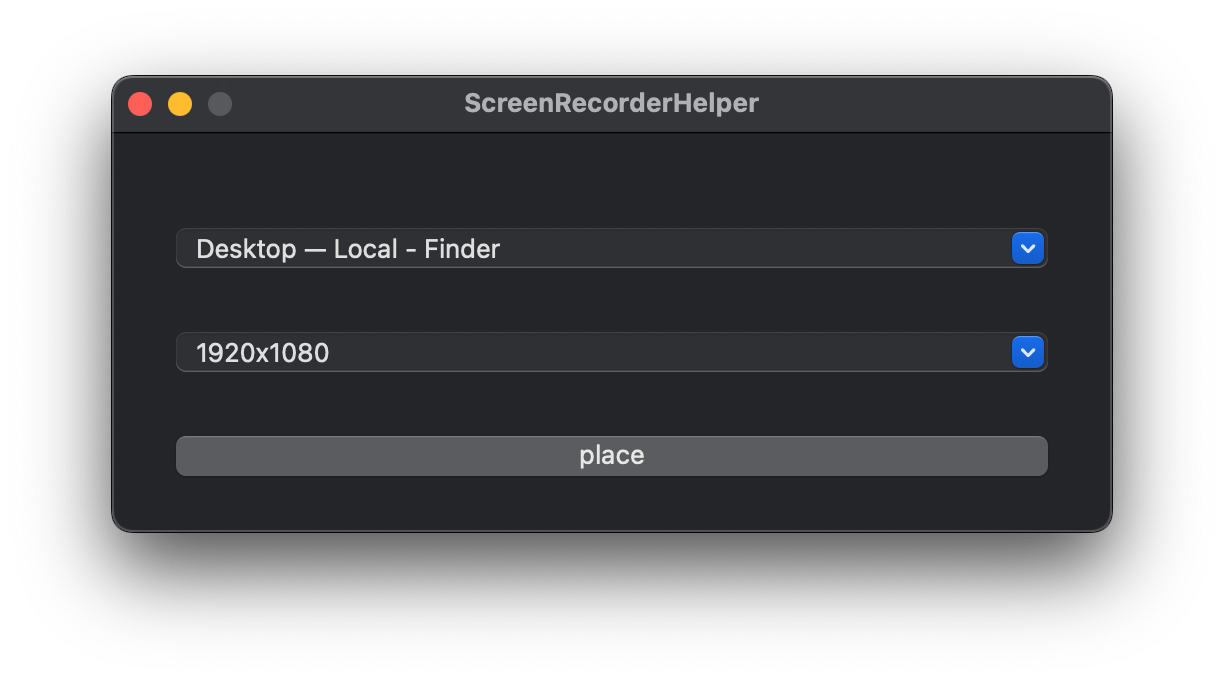Show window choices via the top blue arrow icon
This screenshot has width=1224, height=680.
[1028, 248]
